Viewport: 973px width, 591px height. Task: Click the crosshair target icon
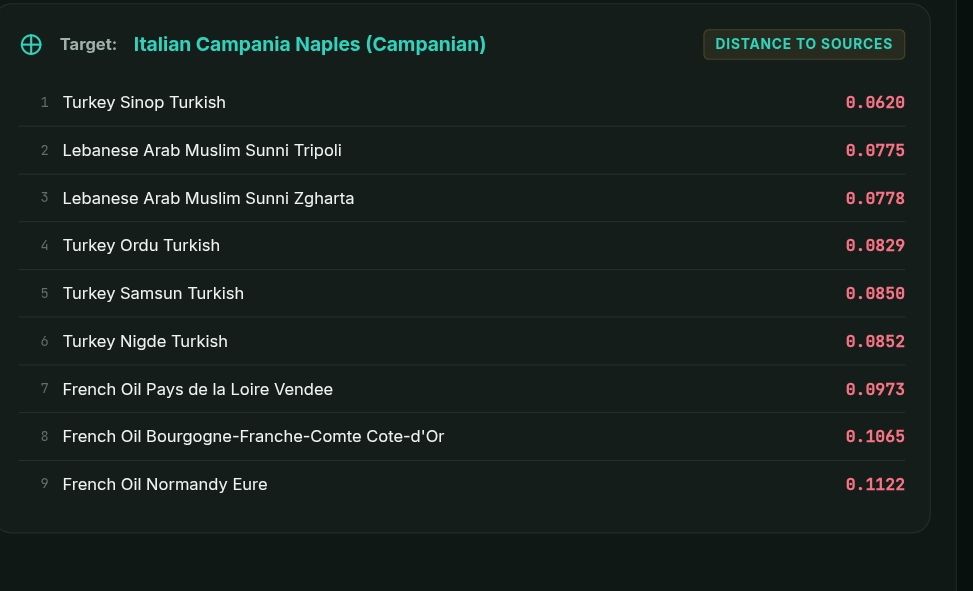[31, 45]
